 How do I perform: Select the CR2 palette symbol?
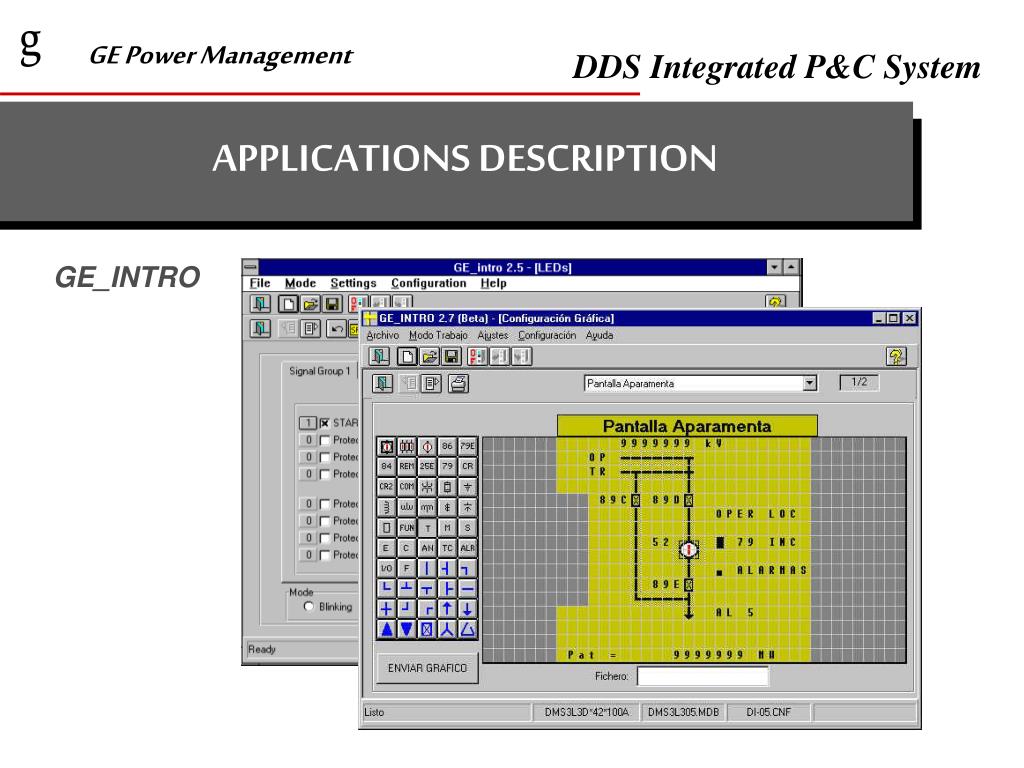387,487
